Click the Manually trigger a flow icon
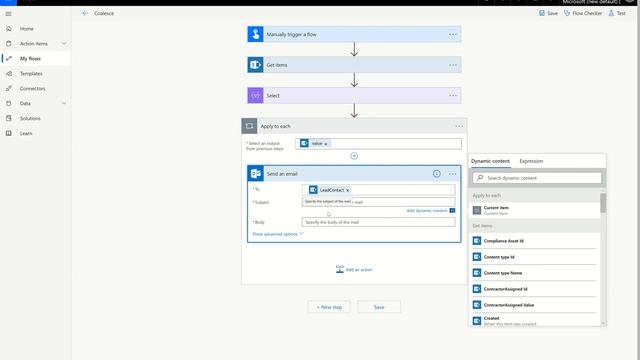The height and width of the screenshot is (360, 640). pyautogui.click(x=256, y=34)
